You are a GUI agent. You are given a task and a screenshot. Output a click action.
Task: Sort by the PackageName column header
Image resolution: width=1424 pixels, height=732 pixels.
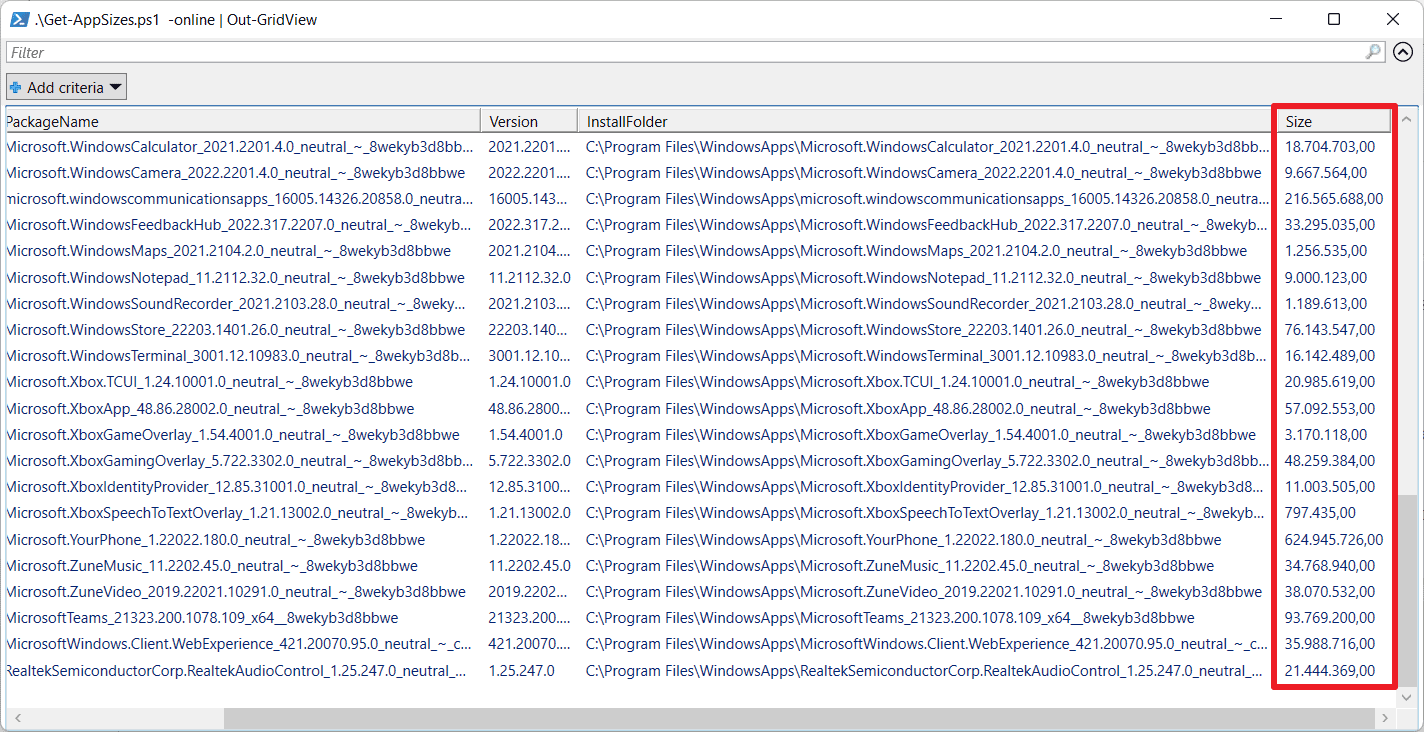(241, 121)
